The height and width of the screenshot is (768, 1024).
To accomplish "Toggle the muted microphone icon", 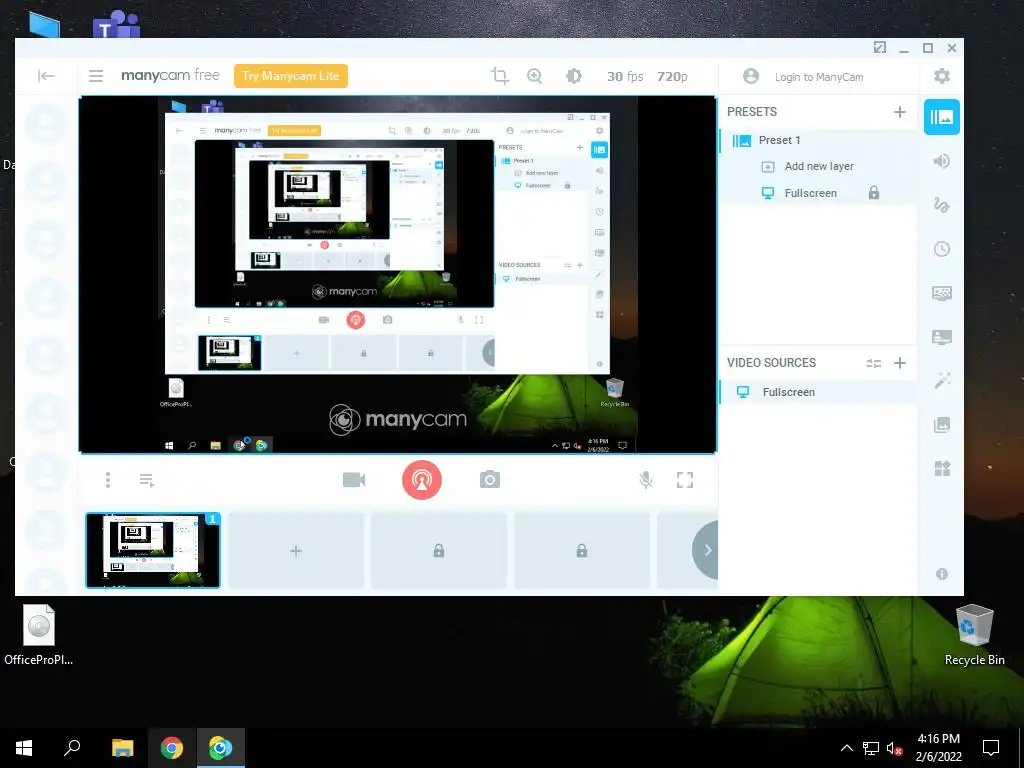I will click(x=646, y=480).
